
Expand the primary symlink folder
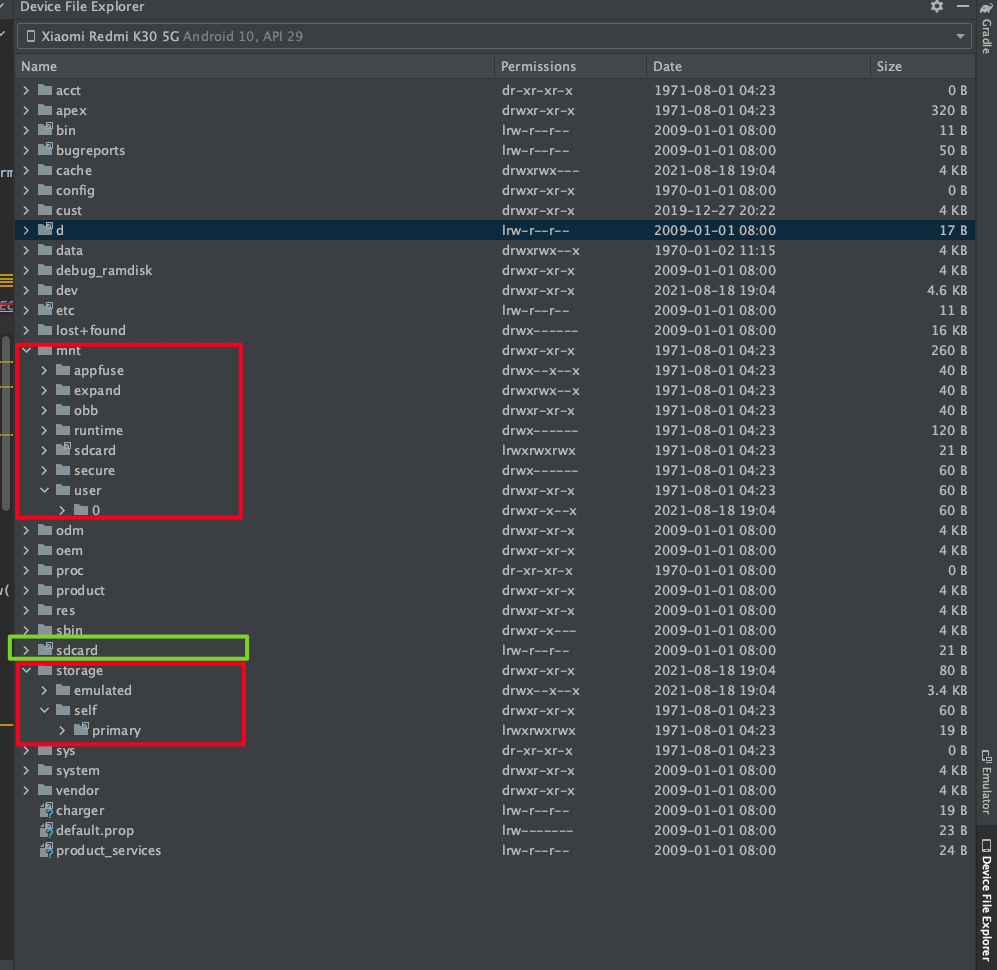(62, 730)
